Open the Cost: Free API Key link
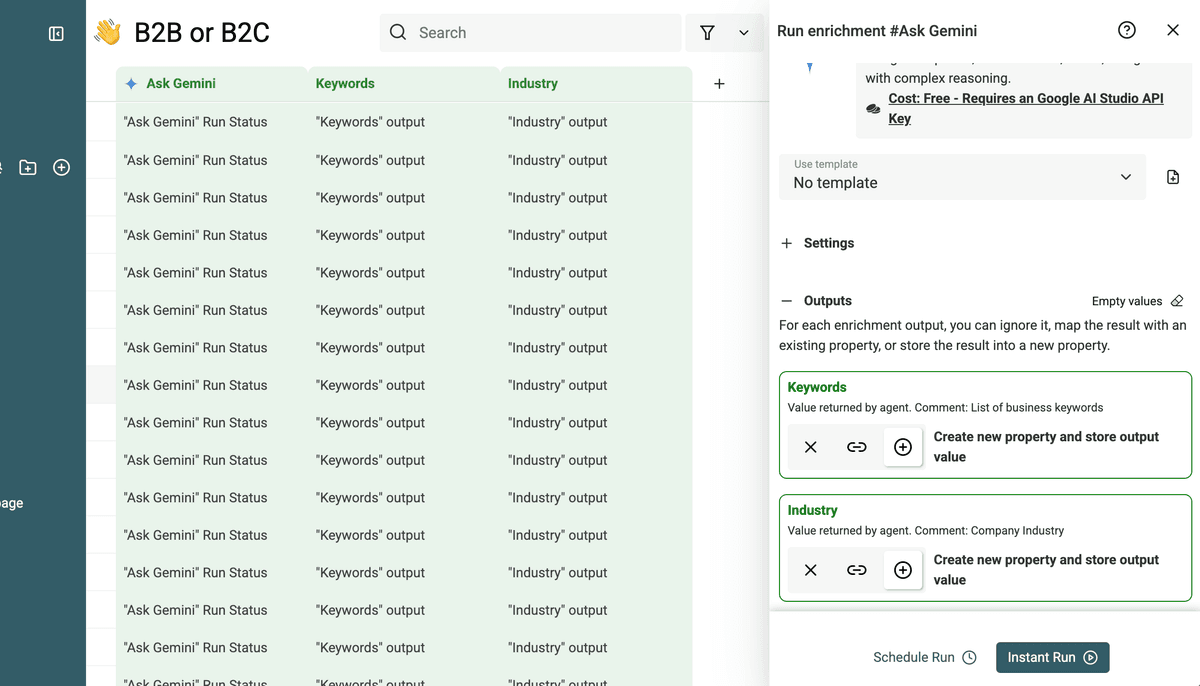The image size is (1200, 686). pyautogui.click(x=1026, y=108)
